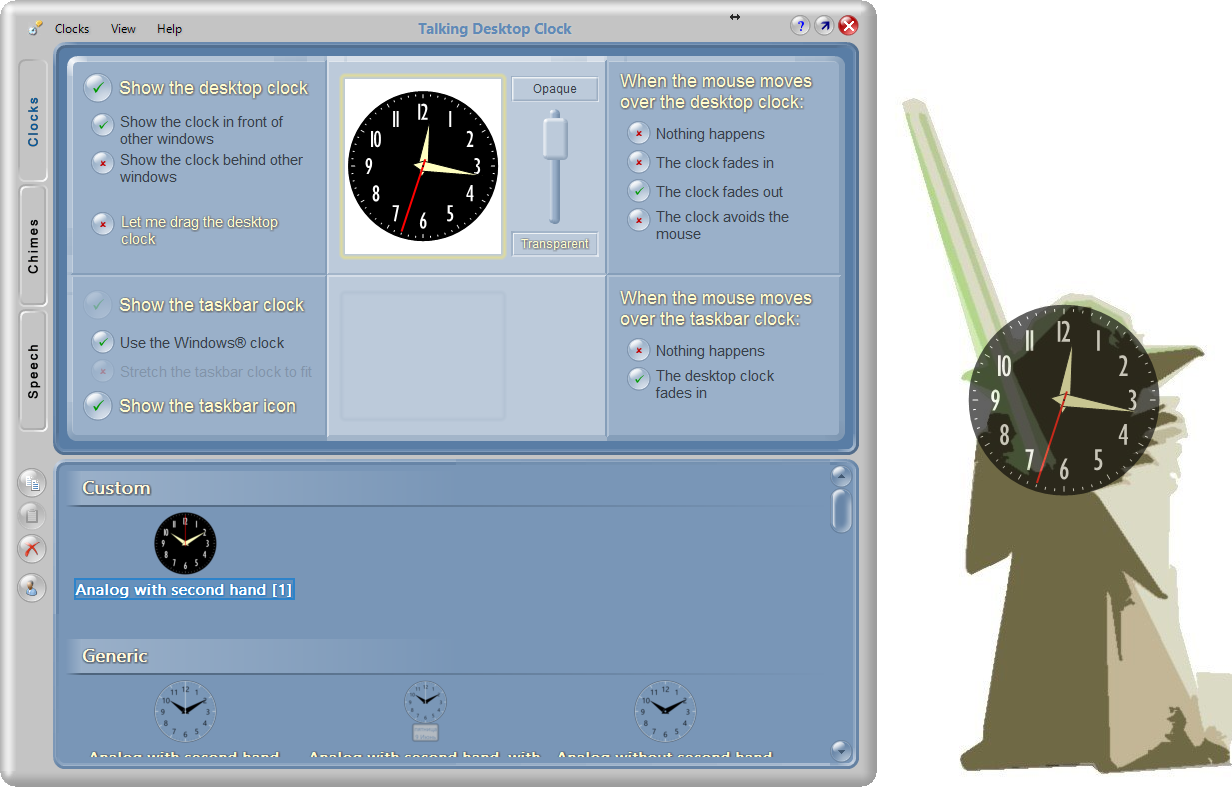The width and height of the screenshot is (1232, 788).
Task: Click the Yoda desktop clock face
Action: (x=1064, y=400)
